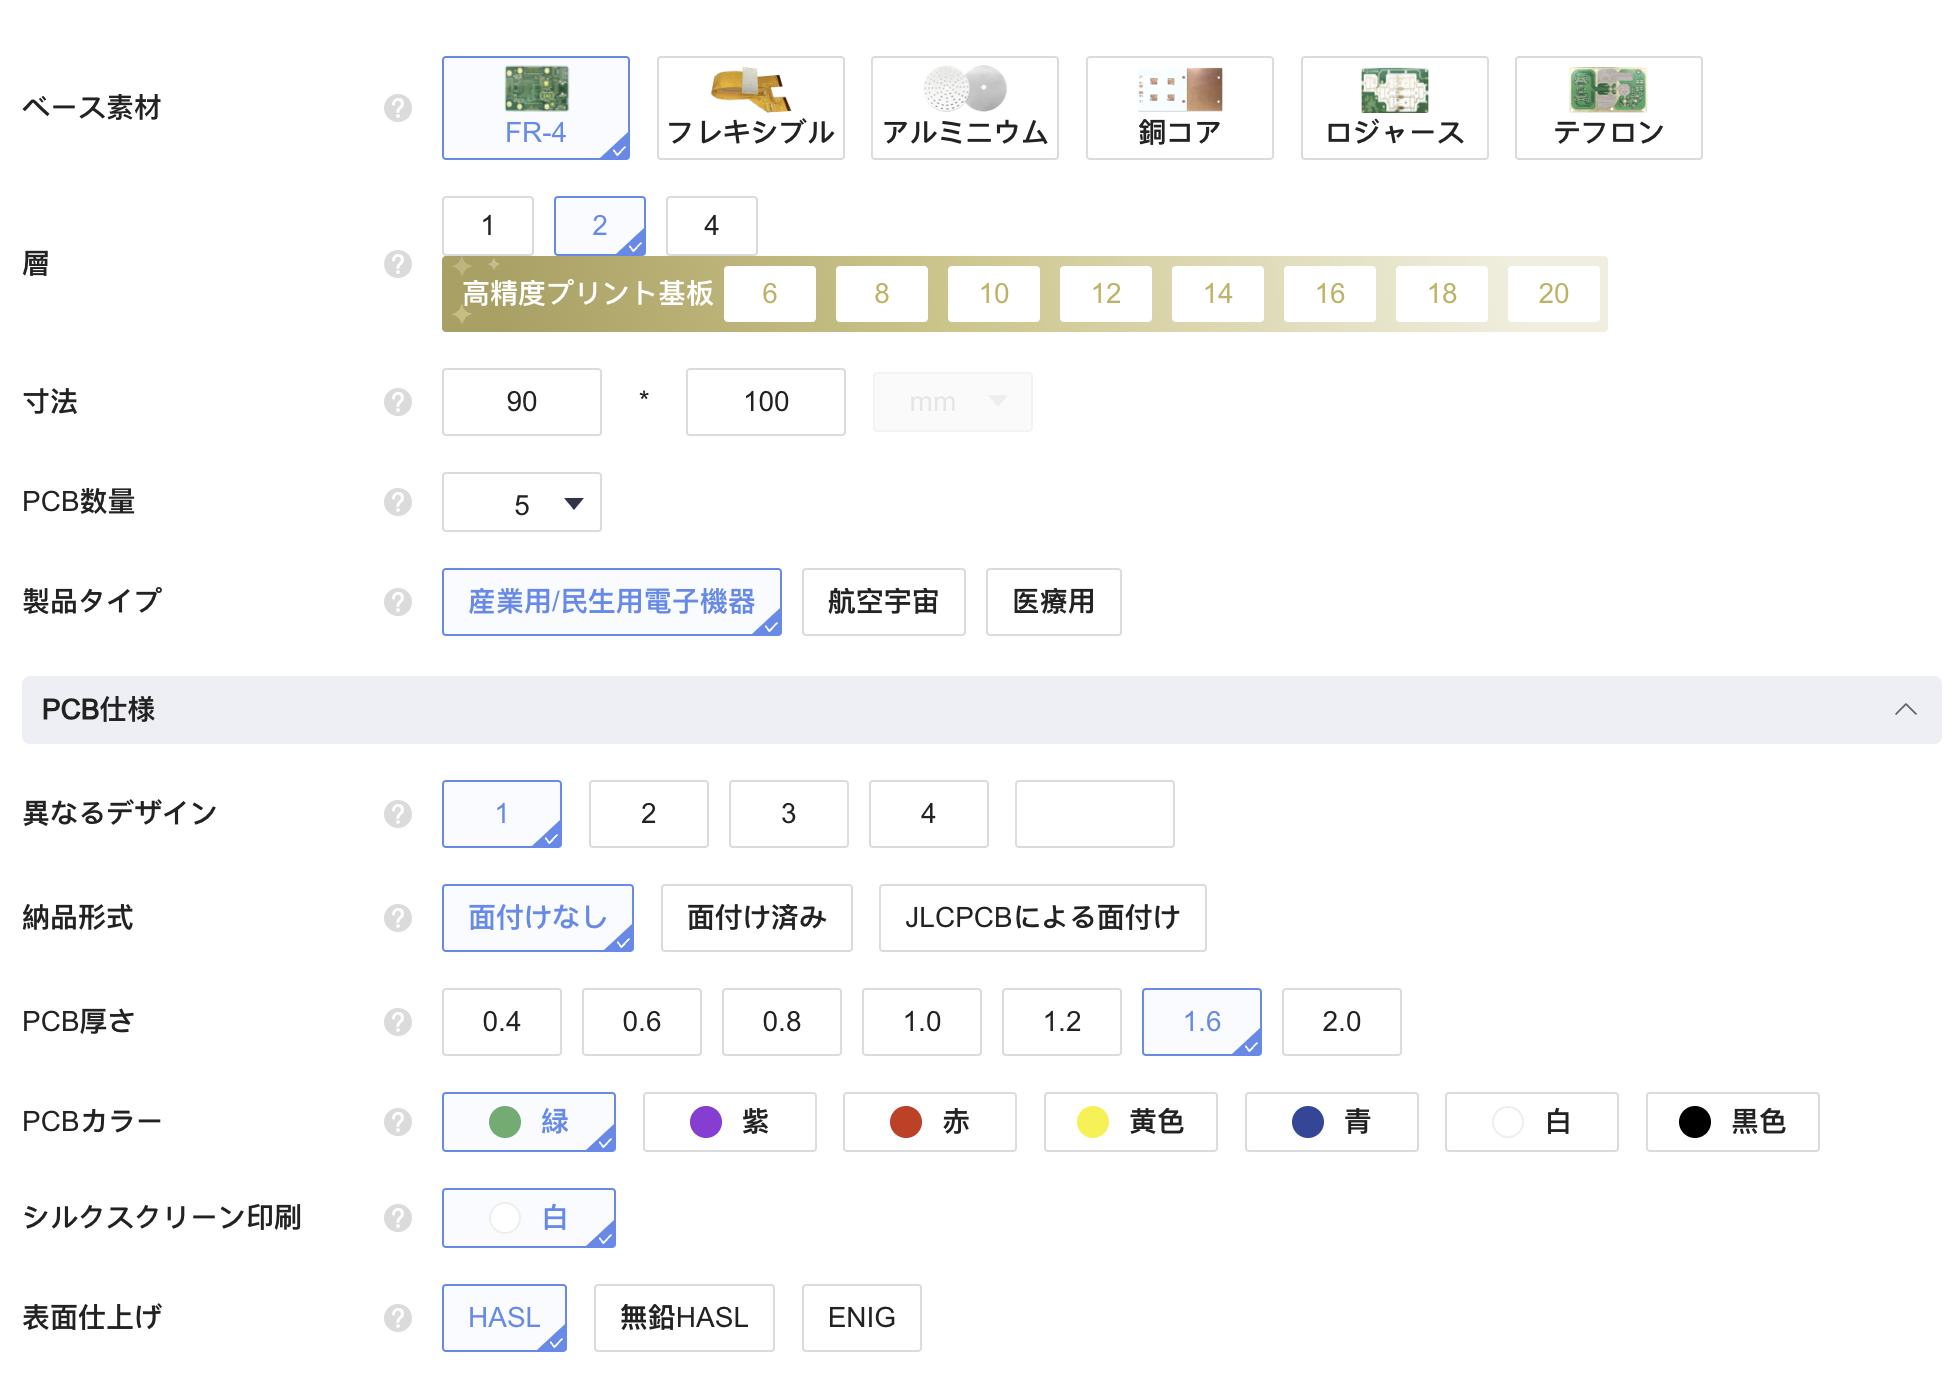Pick 白 white PCB color
This screenshot has width=1958, height=1376.
point(1532,1122)
